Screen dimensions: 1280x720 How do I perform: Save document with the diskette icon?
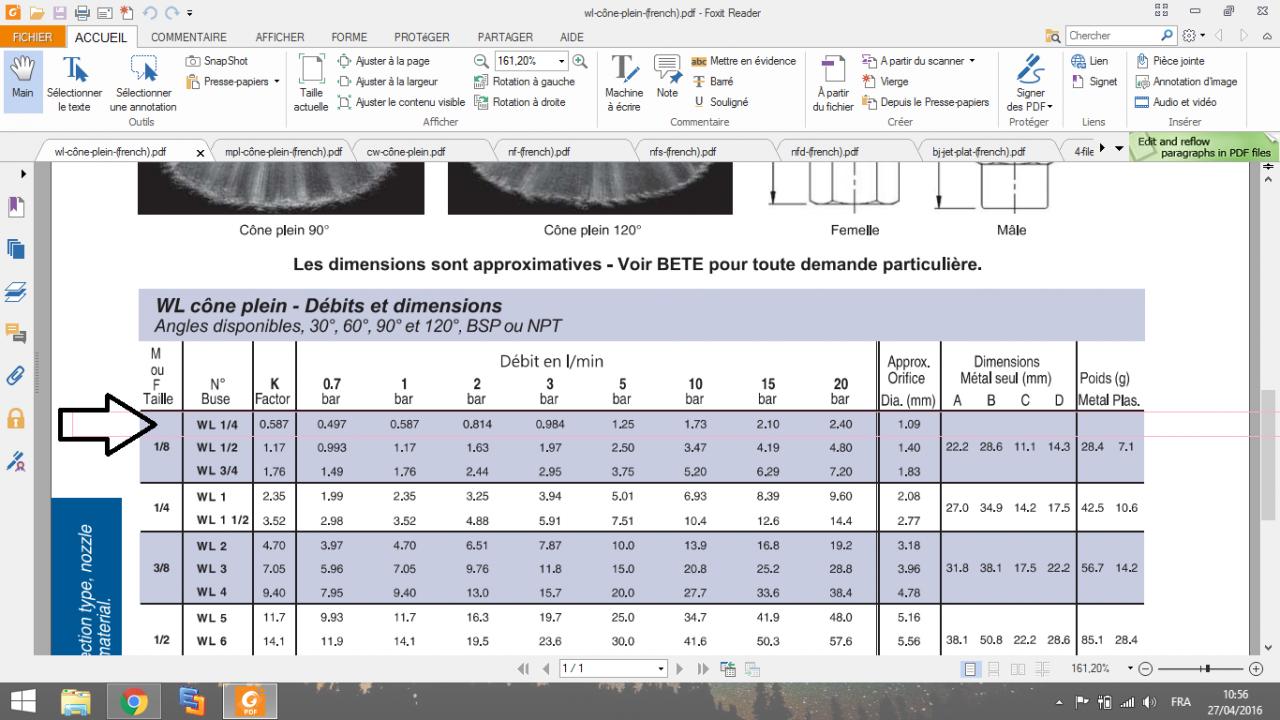[x=59, y=13]
